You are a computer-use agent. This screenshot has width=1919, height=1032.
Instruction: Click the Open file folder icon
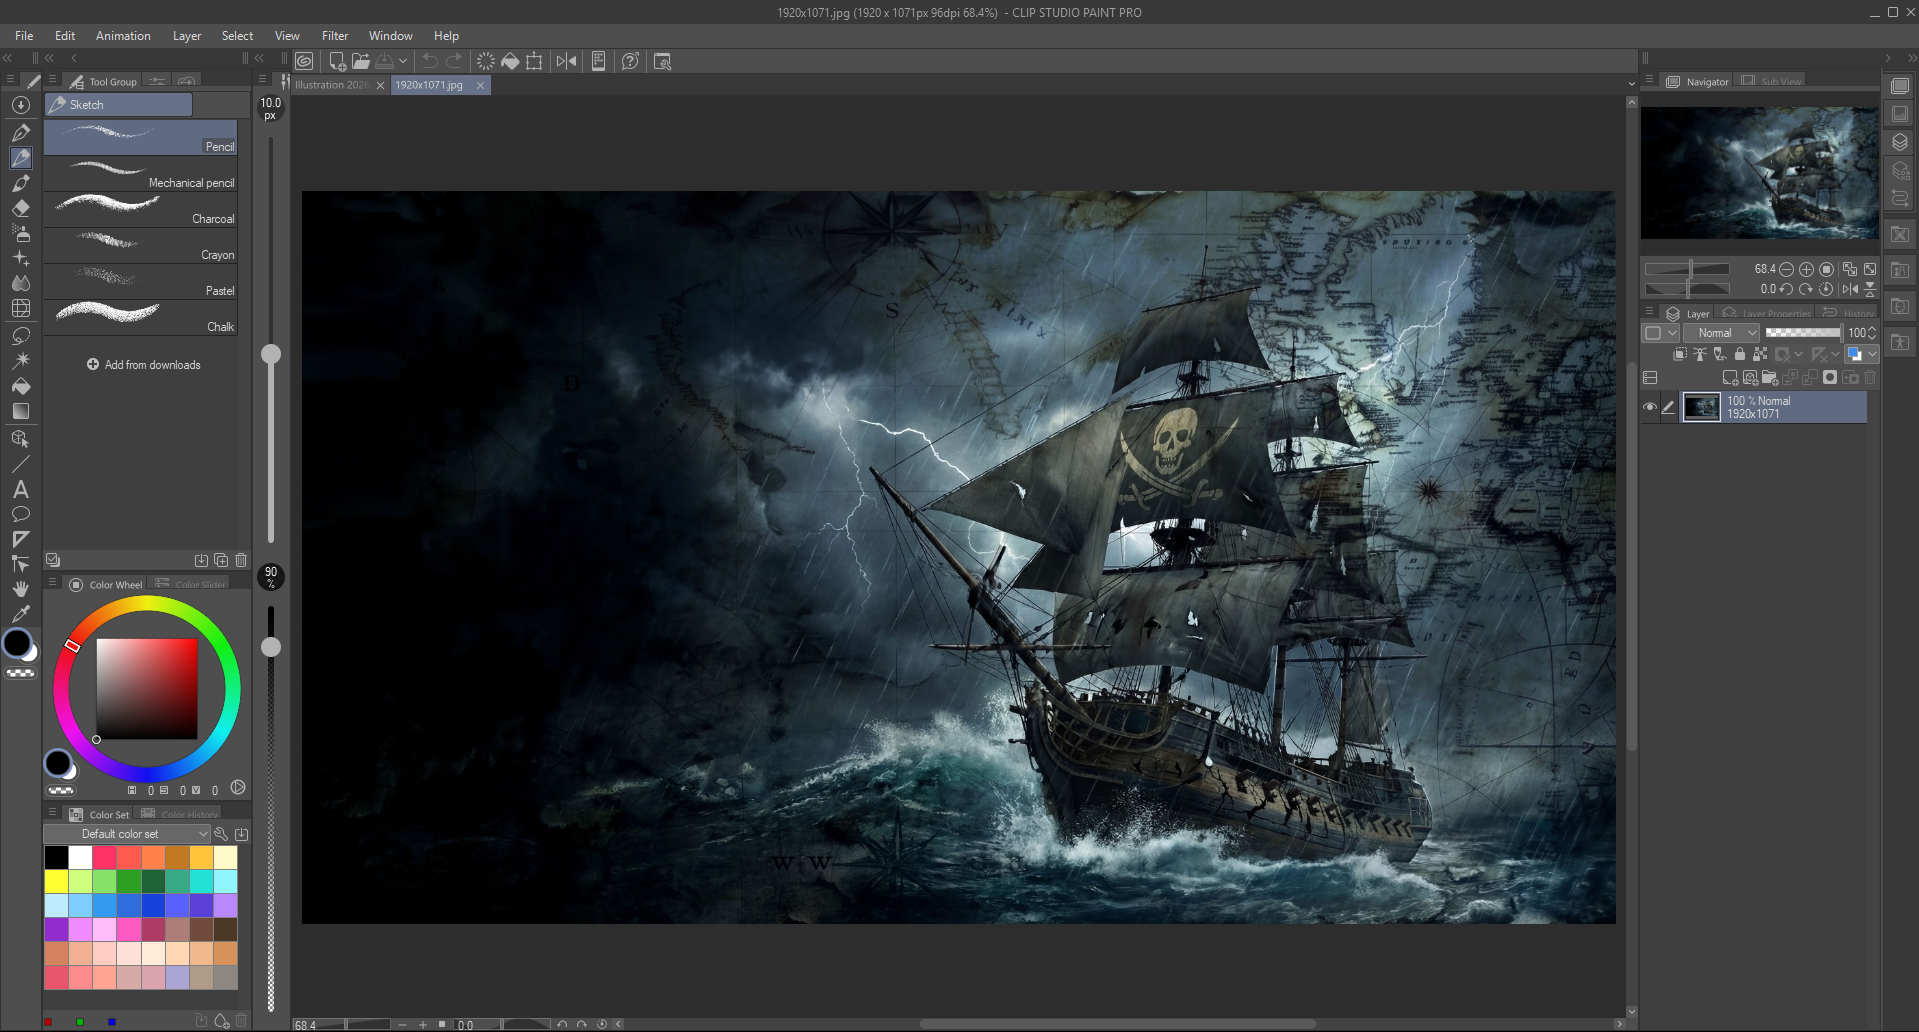tap(361, 61)
